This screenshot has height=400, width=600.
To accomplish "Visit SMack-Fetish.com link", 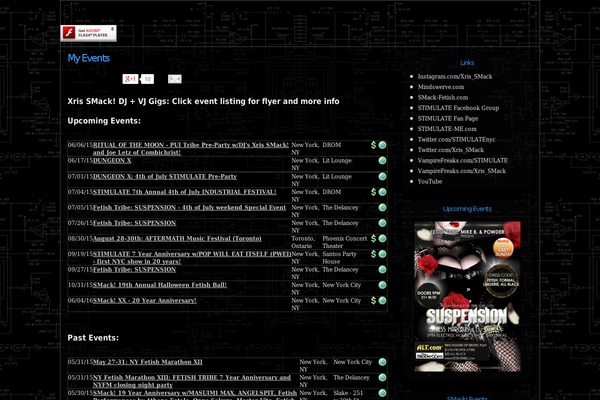I will [442, 98].
